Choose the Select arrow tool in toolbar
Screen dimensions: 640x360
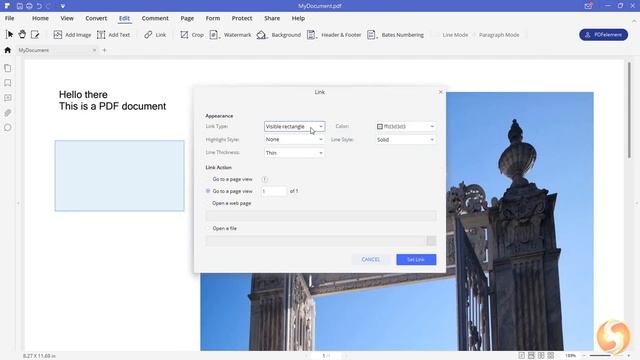(x=9, y=35)
